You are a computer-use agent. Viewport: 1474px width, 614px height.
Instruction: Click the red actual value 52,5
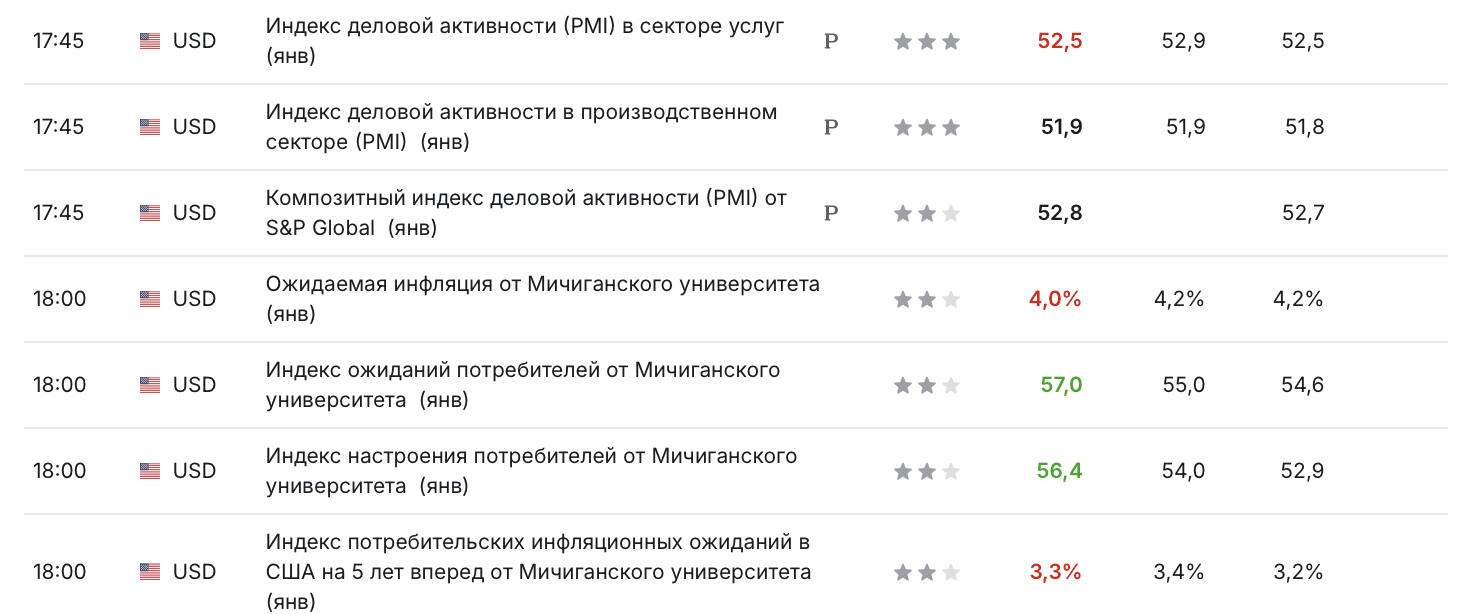[x=1060, y=41]
